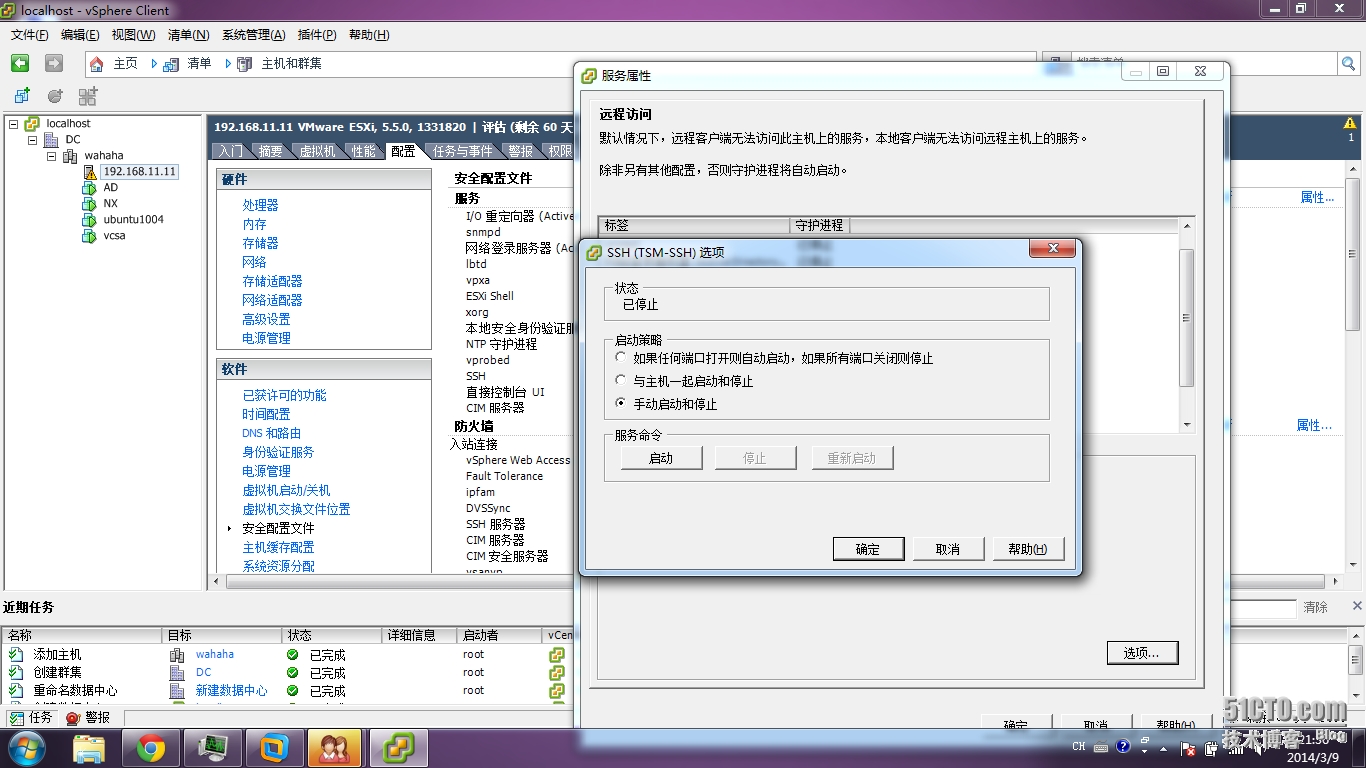Screen dimensions: 1366x768
Task: Select the ubuntu1004 virtual machine icon
Action: pos(89,220)
